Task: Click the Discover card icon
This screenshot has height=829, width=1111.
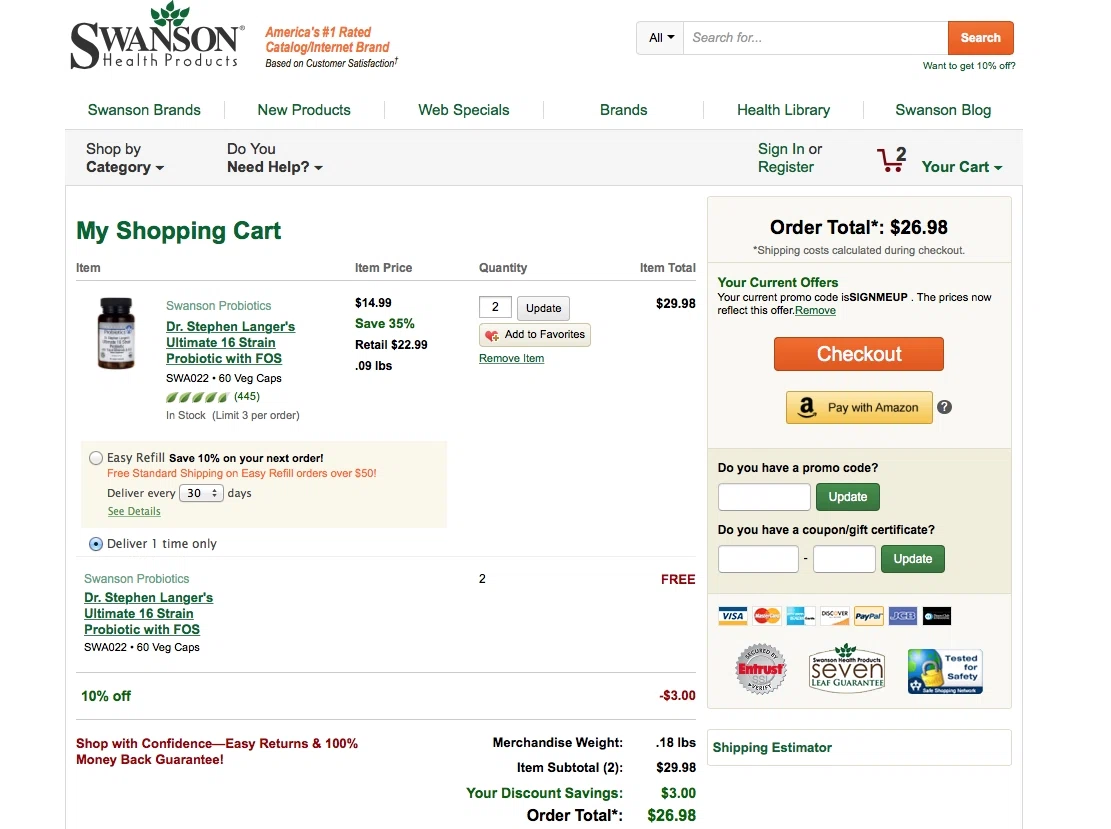Action: pyautogui.click(x=835, y=616)
